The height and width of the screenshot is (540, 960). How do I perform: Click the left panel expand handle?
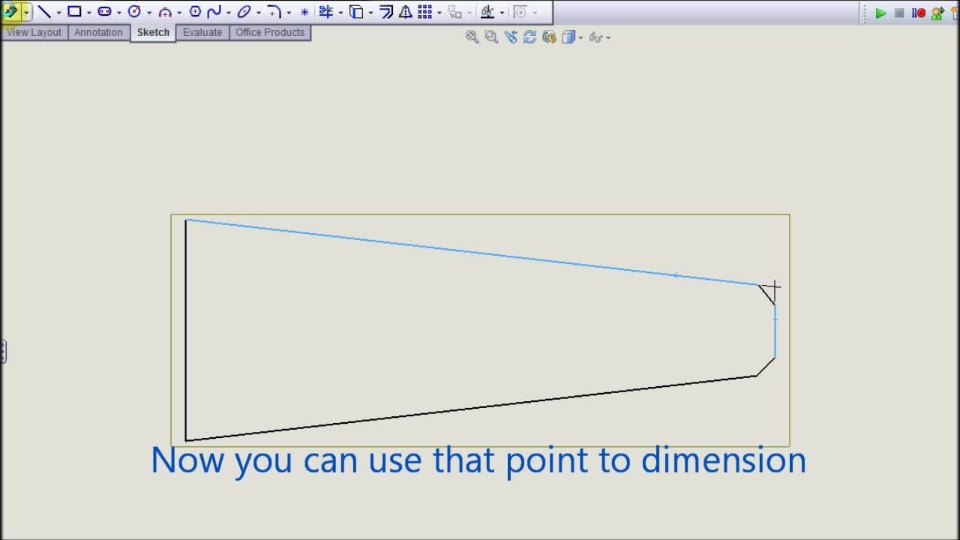click(3, 351)
